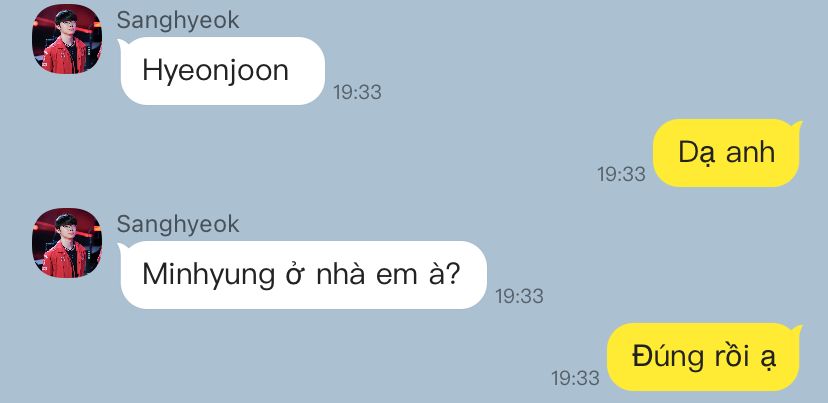
Task: Click the 19:33 timestamp beside Dạ anh
Action: pos(621,174)
